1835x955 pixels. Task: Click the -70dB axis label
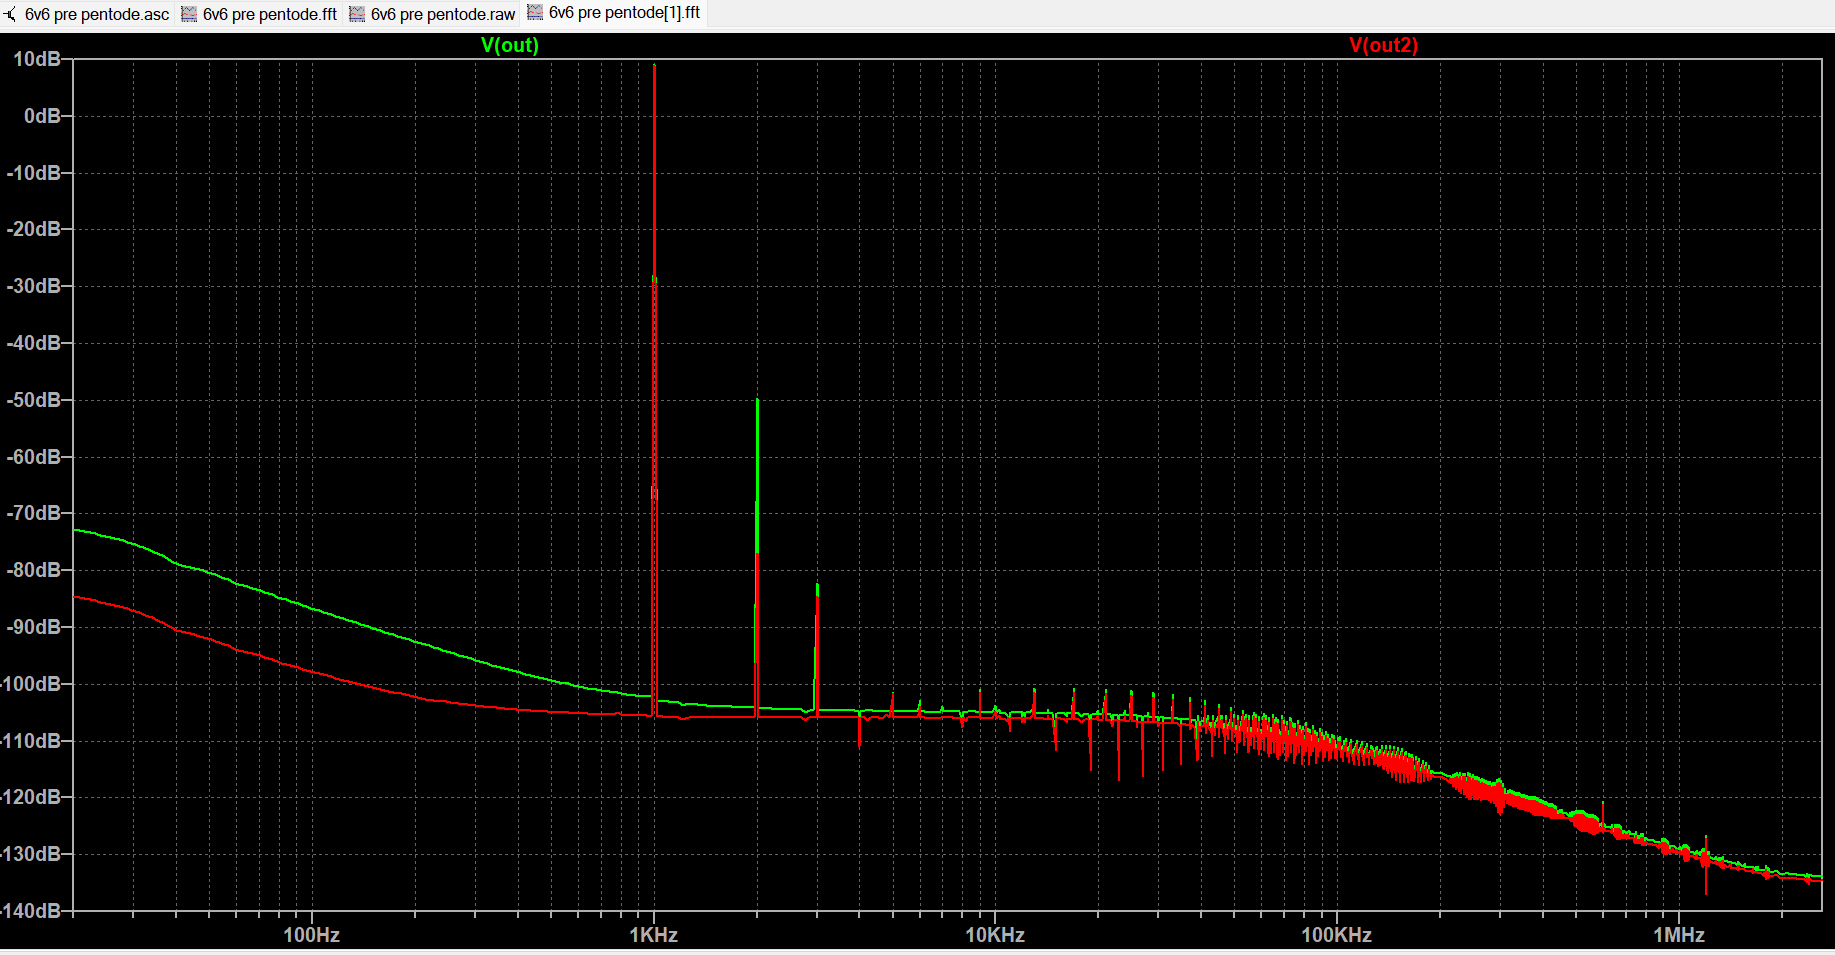coord(34,513)
